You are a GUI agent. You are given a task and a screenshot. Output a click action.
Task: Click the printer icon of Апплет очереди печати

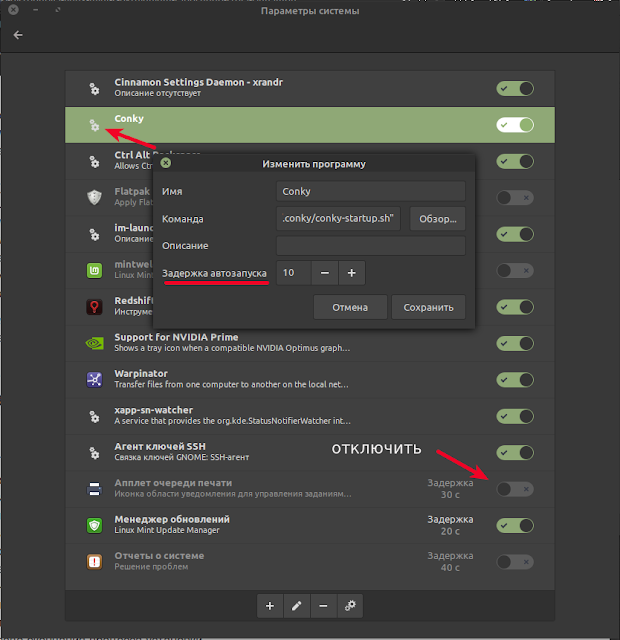click(x=94, y=489)
